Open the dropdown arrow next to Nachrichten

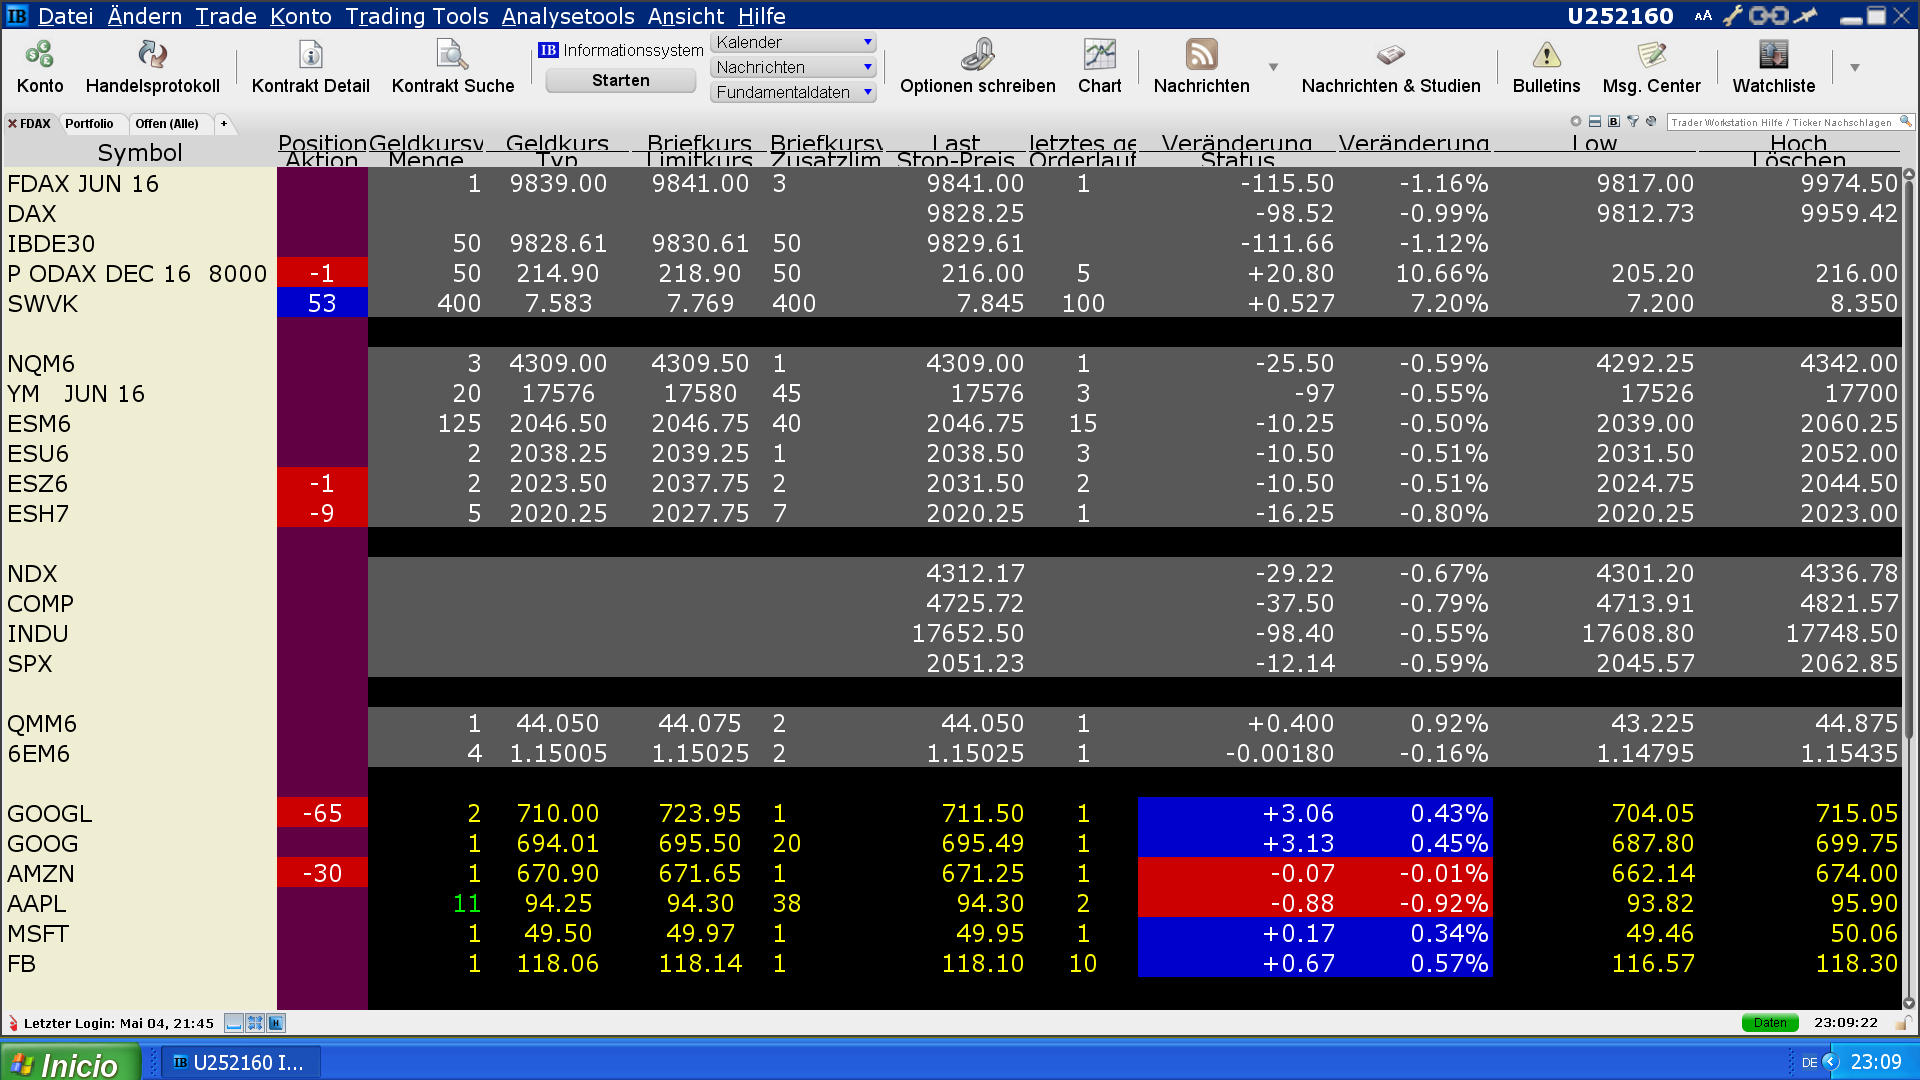(1273, 67)
